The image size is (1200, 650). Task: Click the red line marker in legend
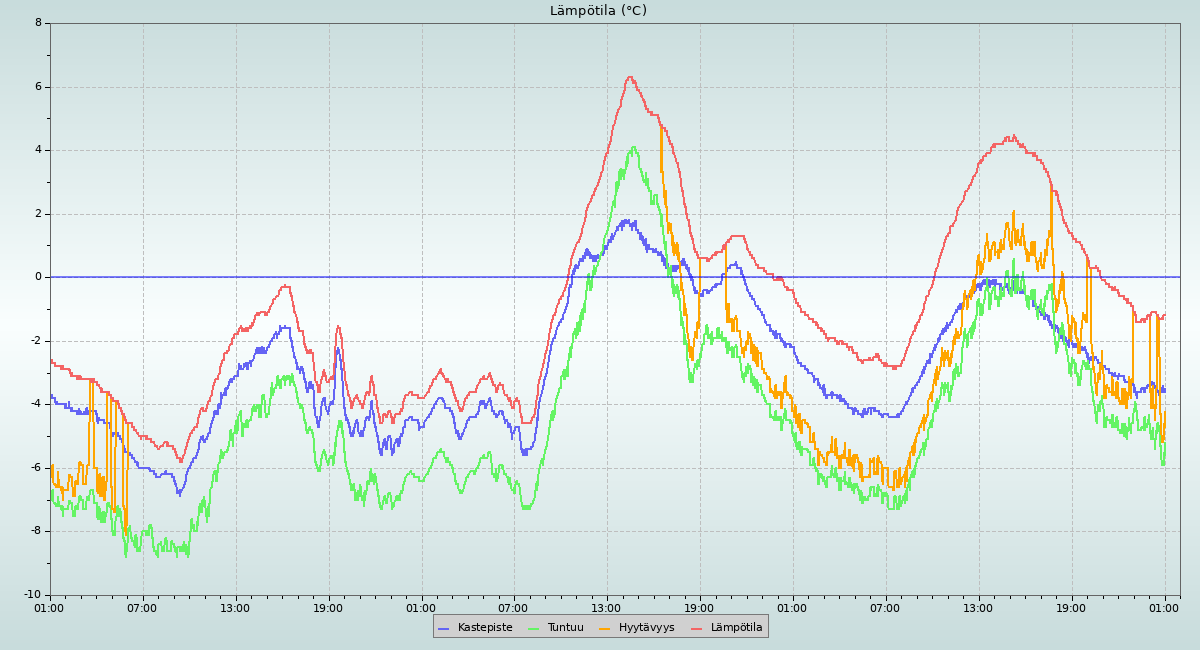697,628
